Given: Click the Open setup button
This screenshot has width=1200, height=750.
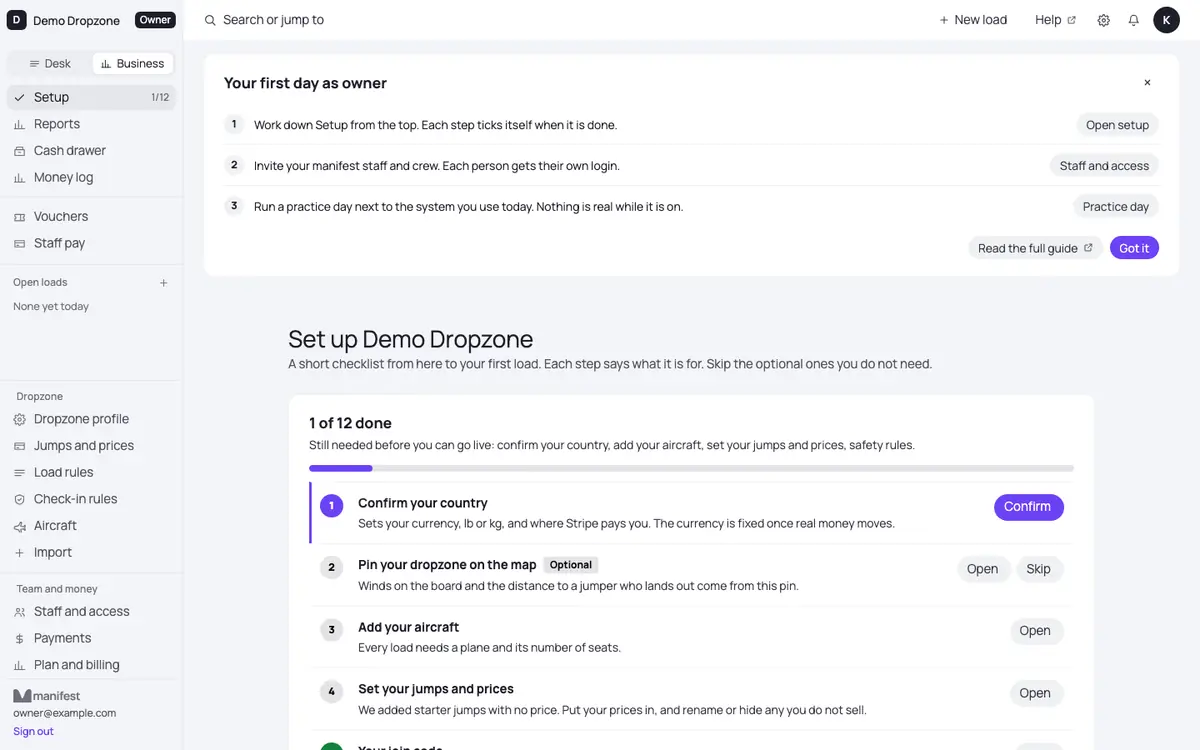Looking at the screenshot, I should pos(1118,125).
